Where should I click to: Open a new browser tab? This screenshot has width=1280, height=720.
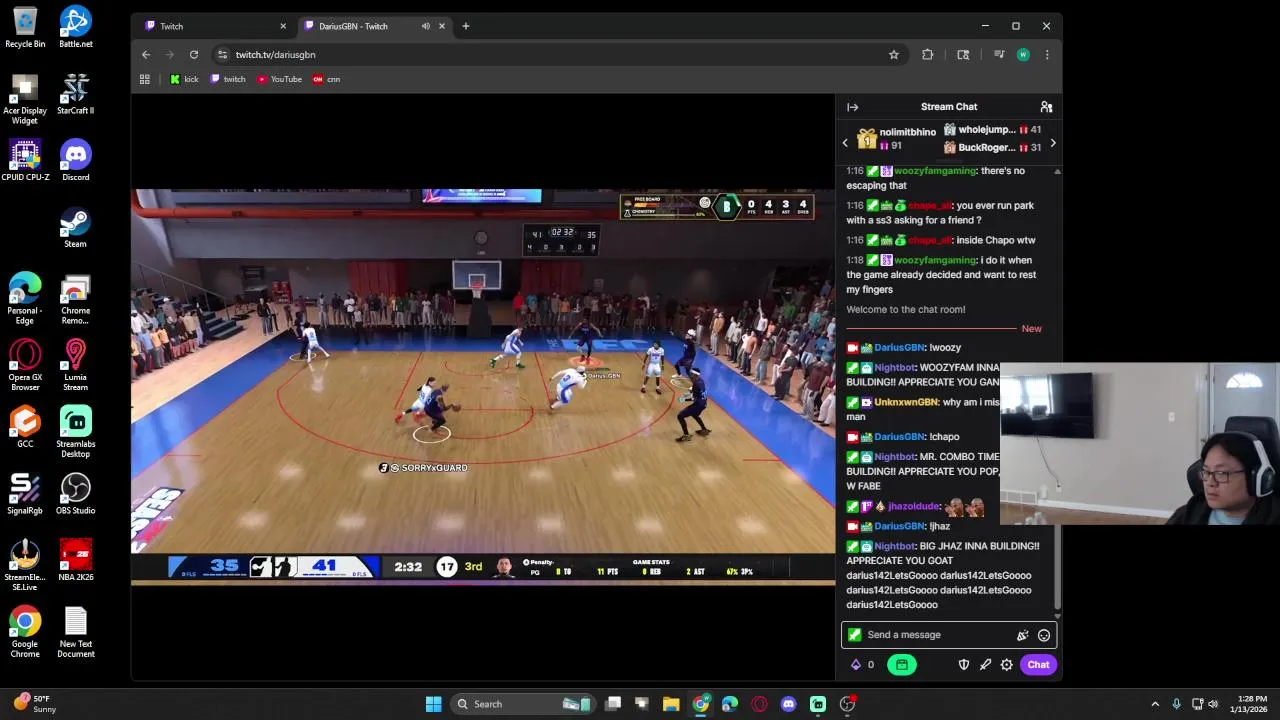[465, 26]
